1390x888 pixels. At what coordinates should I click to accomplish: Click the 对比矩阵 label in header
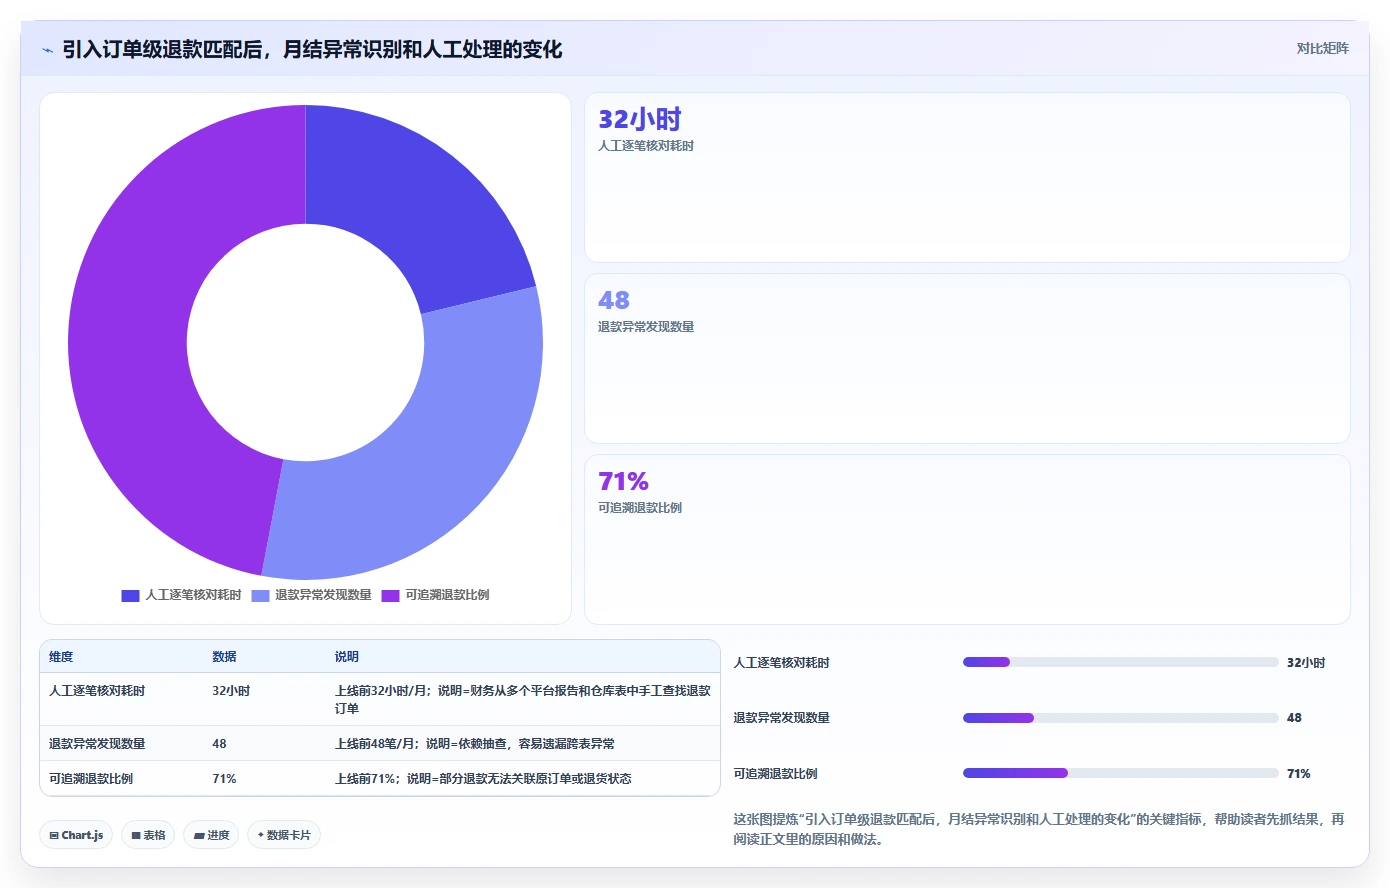1322,48
